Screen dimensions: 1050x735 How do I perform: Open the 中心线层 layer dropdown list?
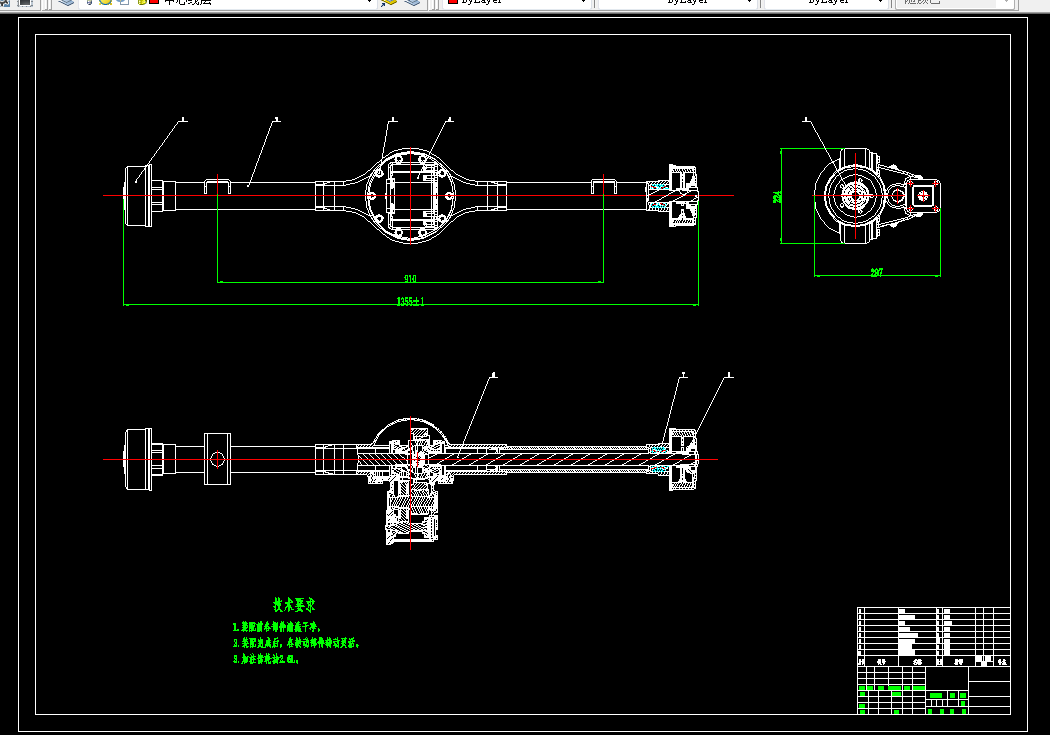click(227, 2)
